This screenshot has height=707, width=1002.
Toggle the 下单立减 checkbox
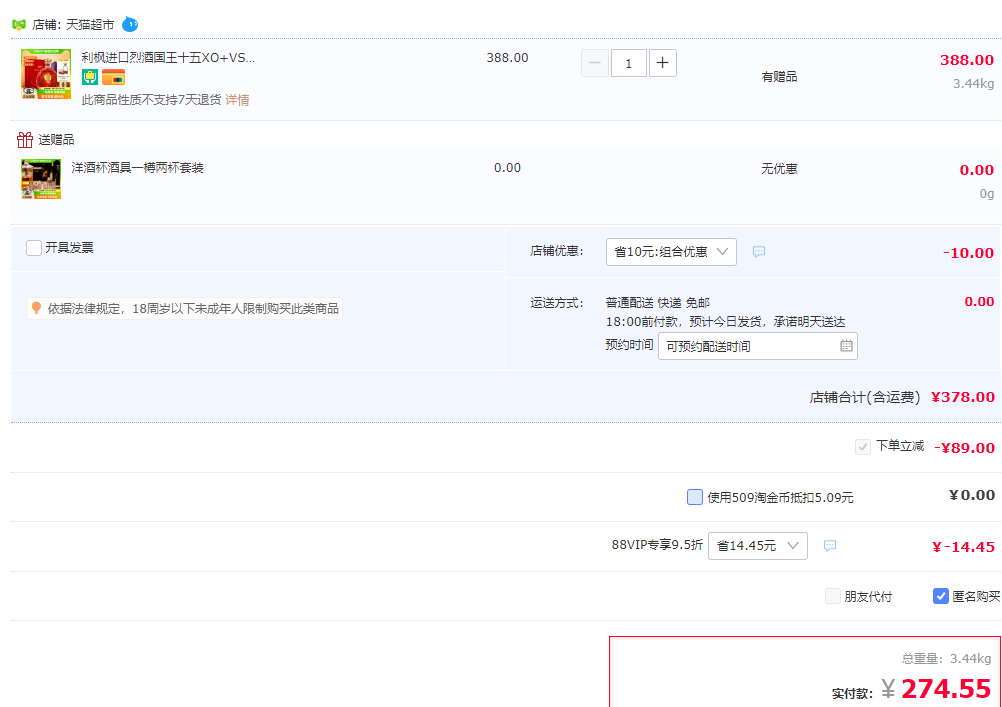pos(863,447)
